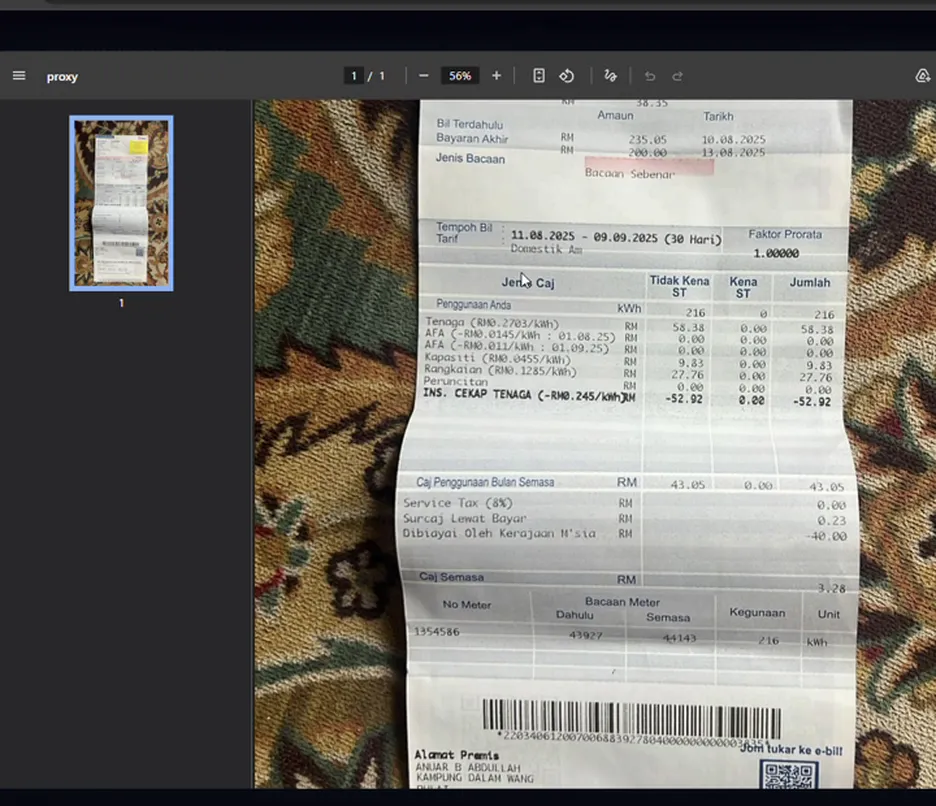Click the save to Drive icon
This screenshot has height=806, width=936.
point(923,76)
